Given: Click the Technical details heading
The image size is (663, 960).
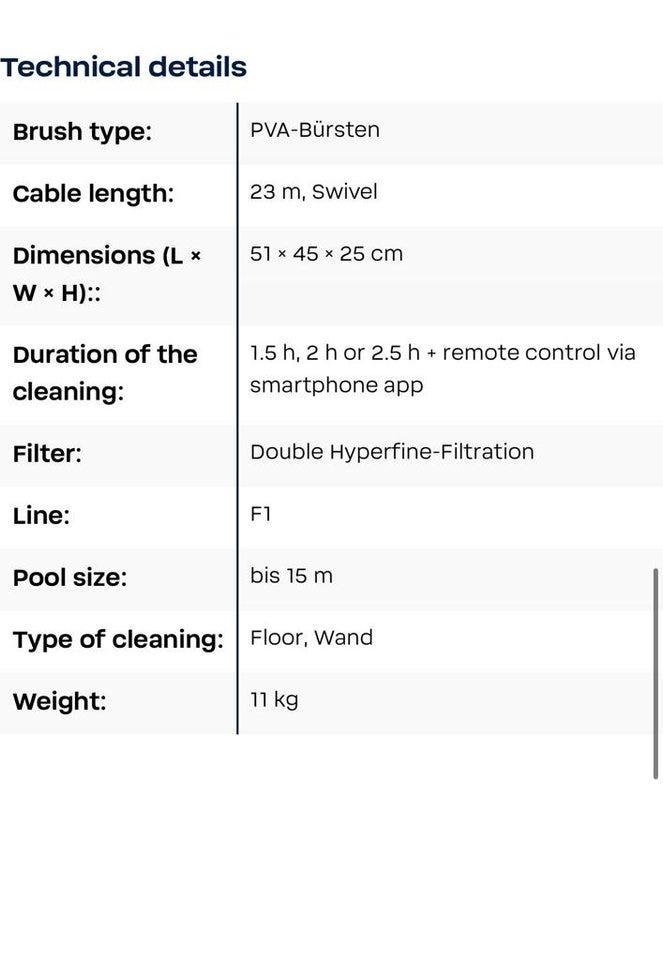Looking at the screenshot, I should click(123, 67).
